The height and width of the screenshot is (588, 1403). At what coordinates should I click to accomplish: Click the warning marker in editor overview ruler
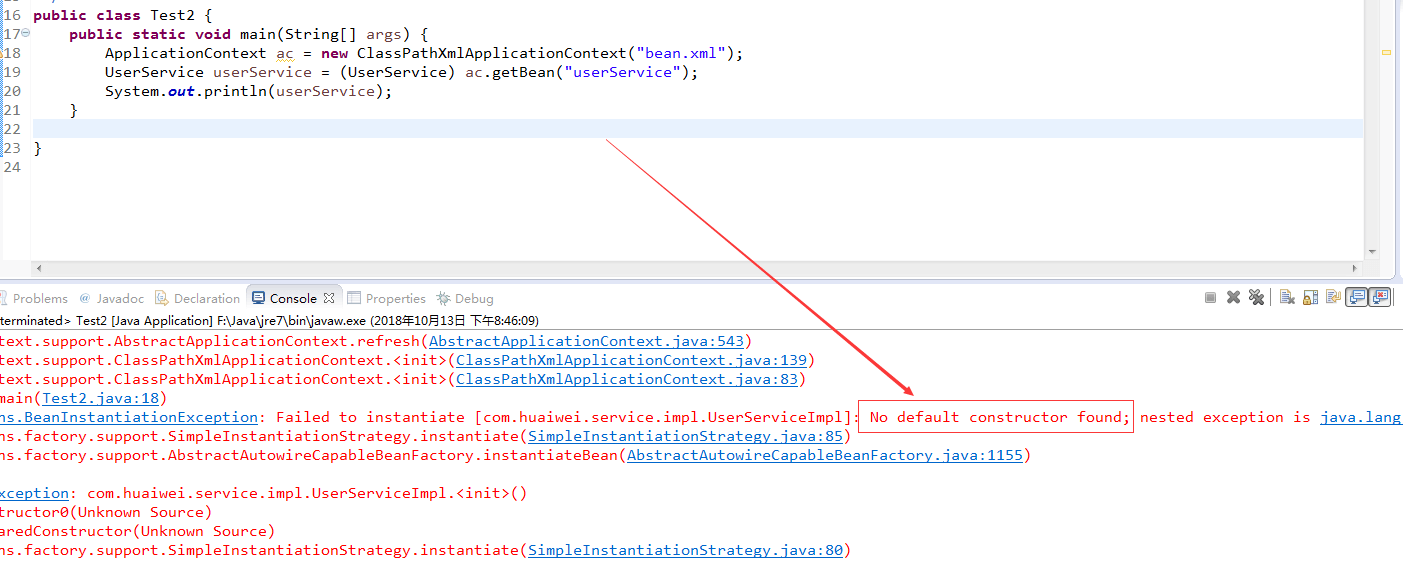point(1386,52)
